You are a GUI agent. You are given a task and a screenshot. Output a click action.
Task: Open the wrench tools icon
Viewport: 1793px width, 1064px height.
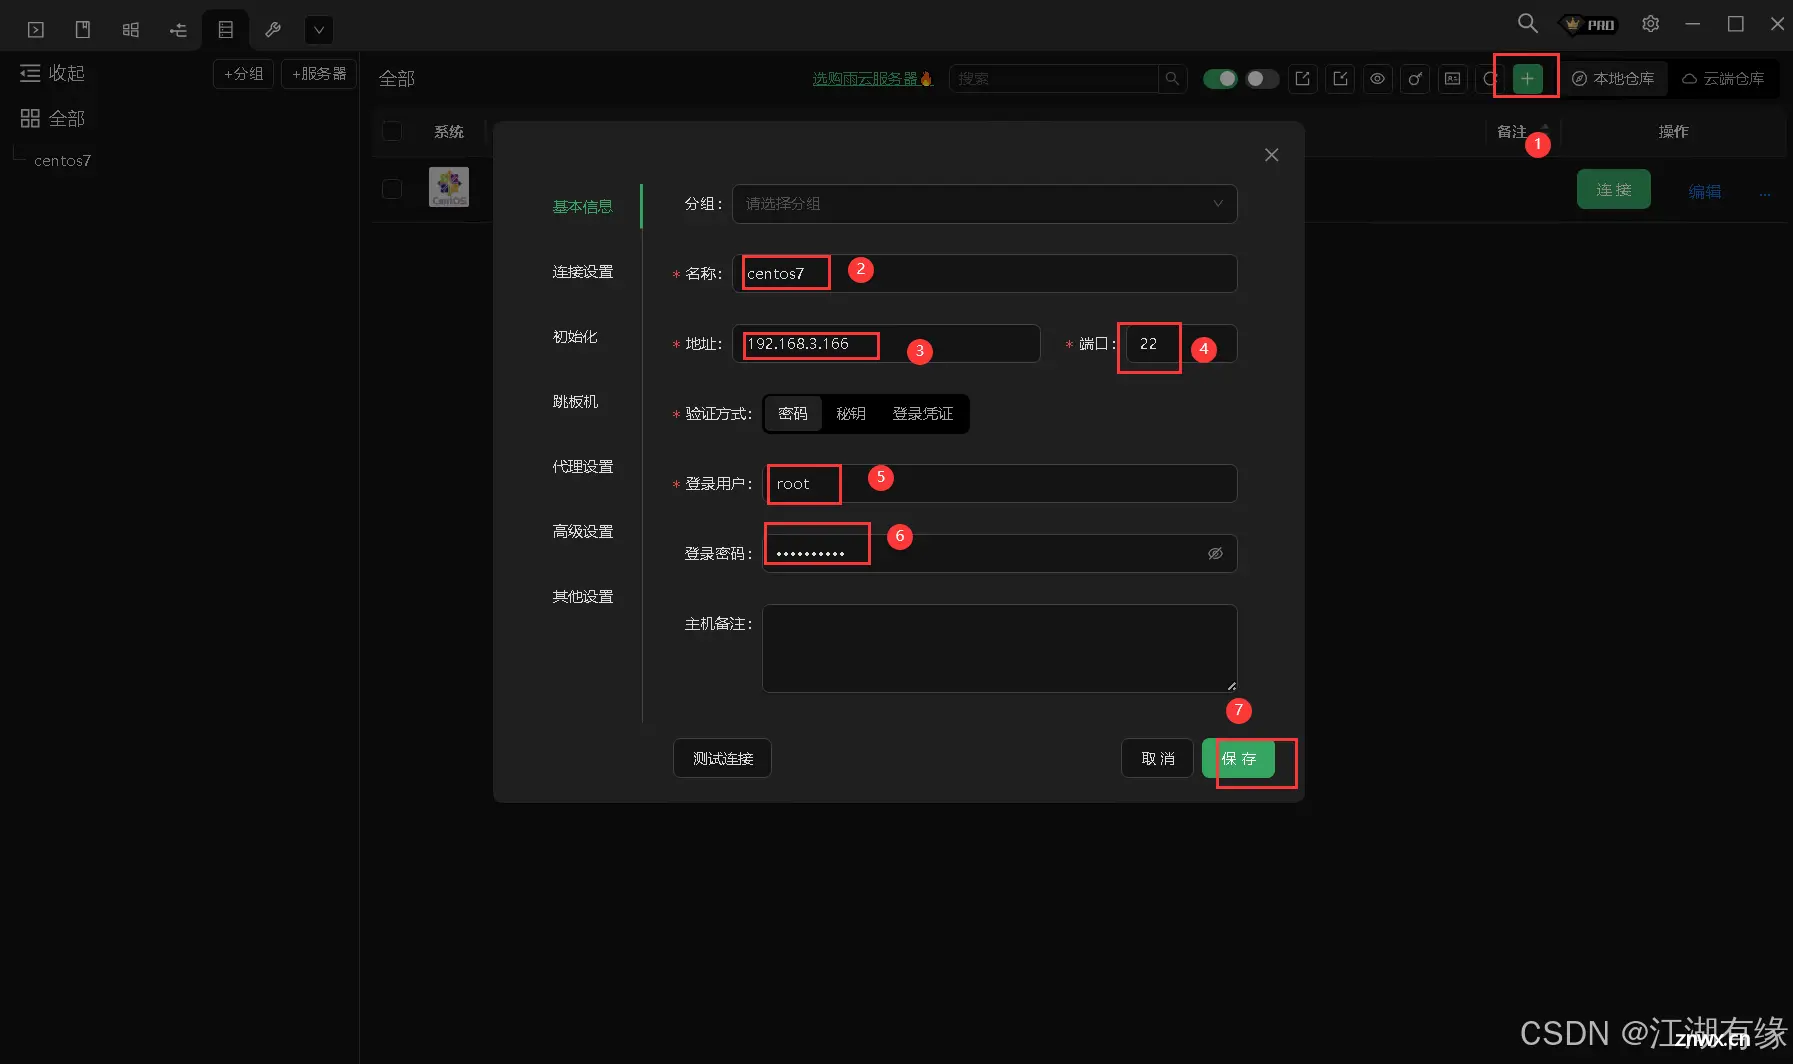(272, 29)
